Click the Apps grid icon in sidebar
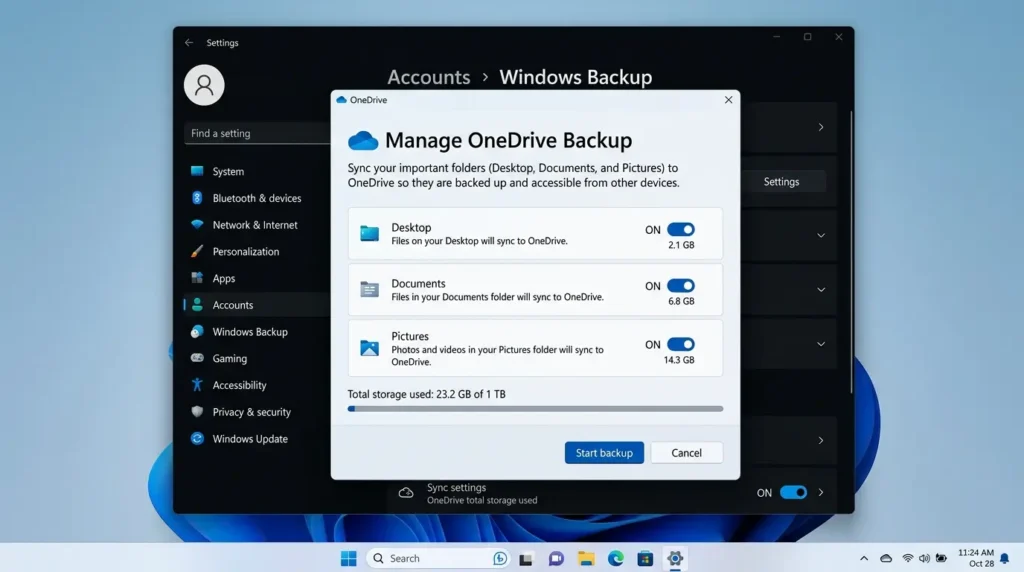Image resolution: width=1024 pixels, height=572 pixels. 197,278
